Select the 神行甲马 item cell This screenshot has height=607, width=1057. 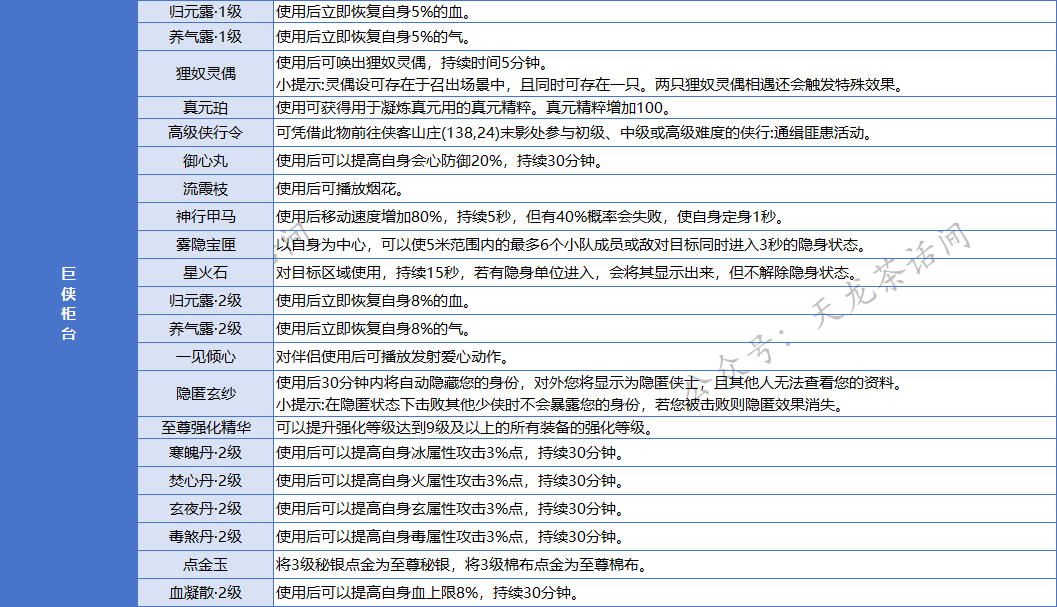pos(206,216)
